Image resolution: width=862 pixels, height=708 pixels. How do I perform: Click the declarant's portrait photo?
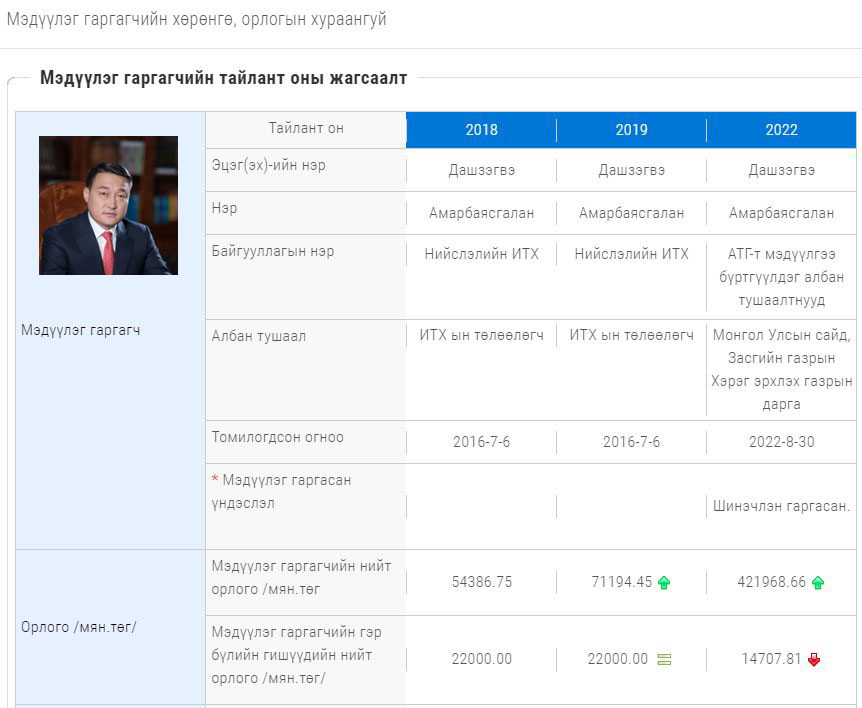[108, 206]
